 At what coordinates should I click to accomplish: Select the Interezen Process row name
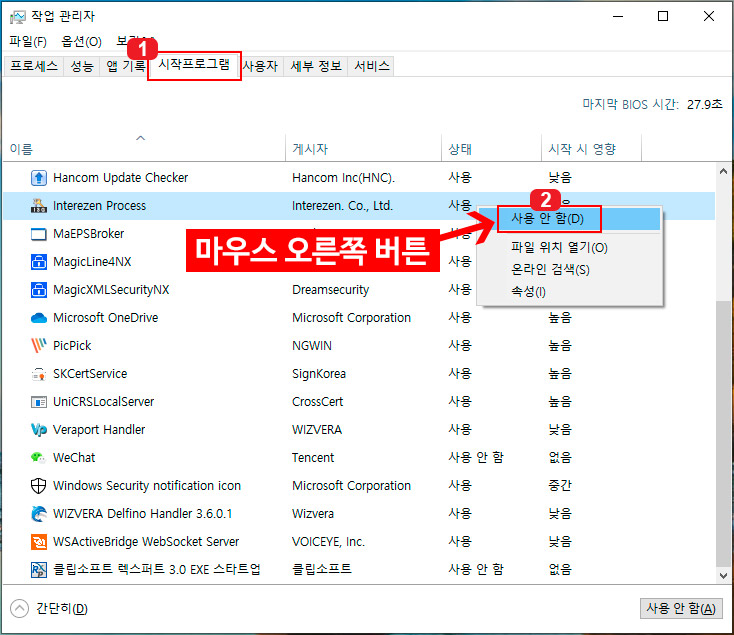point(99,206)
